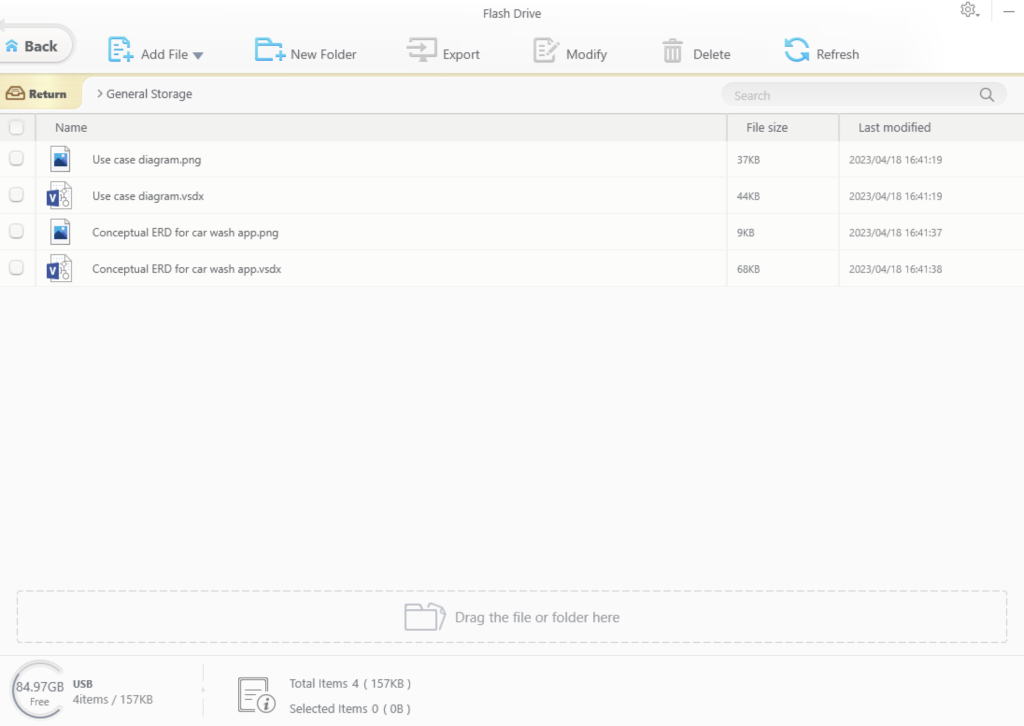Image resolution: width=1024 pixels, height=726 pixels.
Task: Click the Delete trash icon
Action: click(x=673, y=51)
